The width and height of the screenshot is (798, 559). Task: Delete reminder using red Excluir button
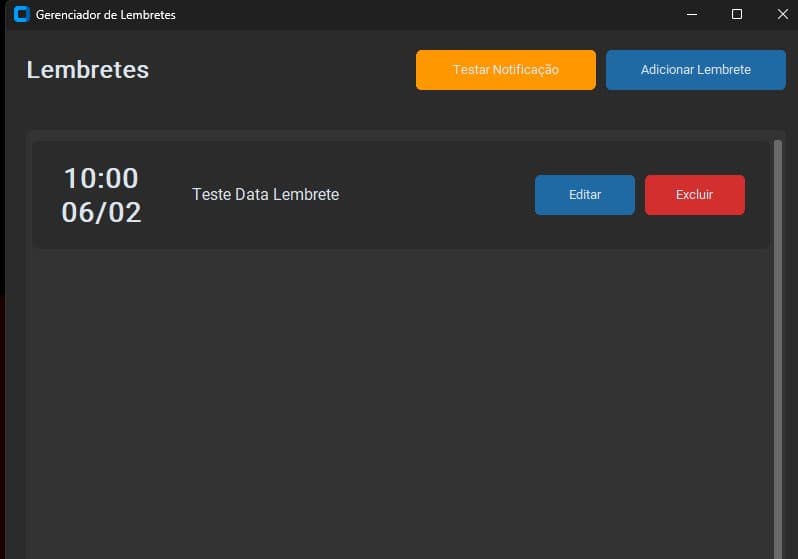pos(694,195)
